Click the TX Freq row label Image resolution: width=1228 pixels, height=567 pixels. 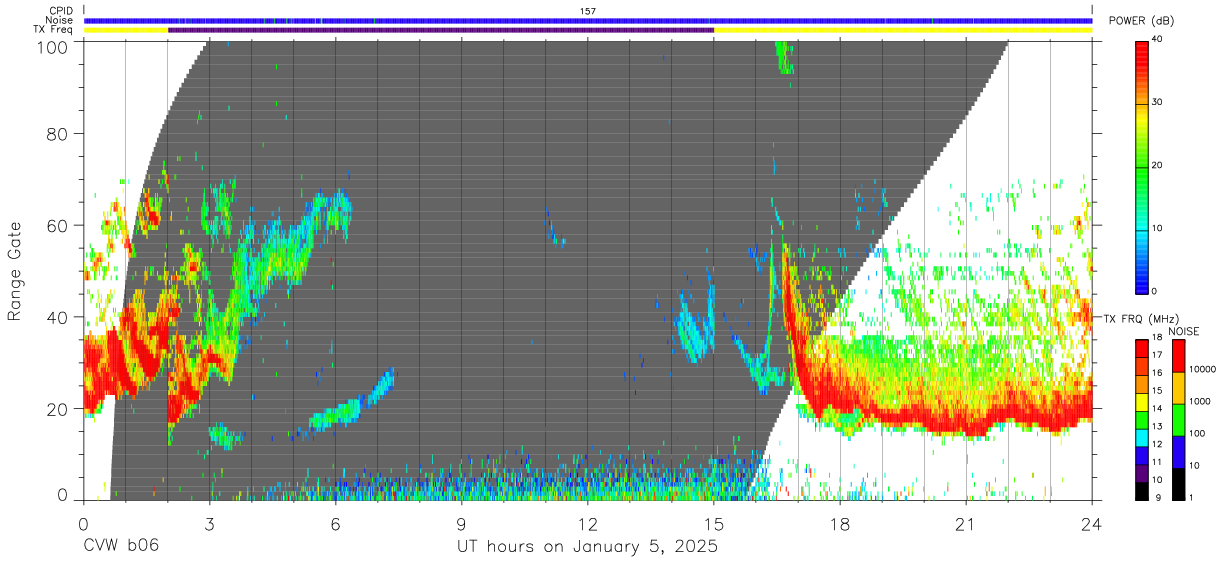pyautogui.click(x=54, y=30)
